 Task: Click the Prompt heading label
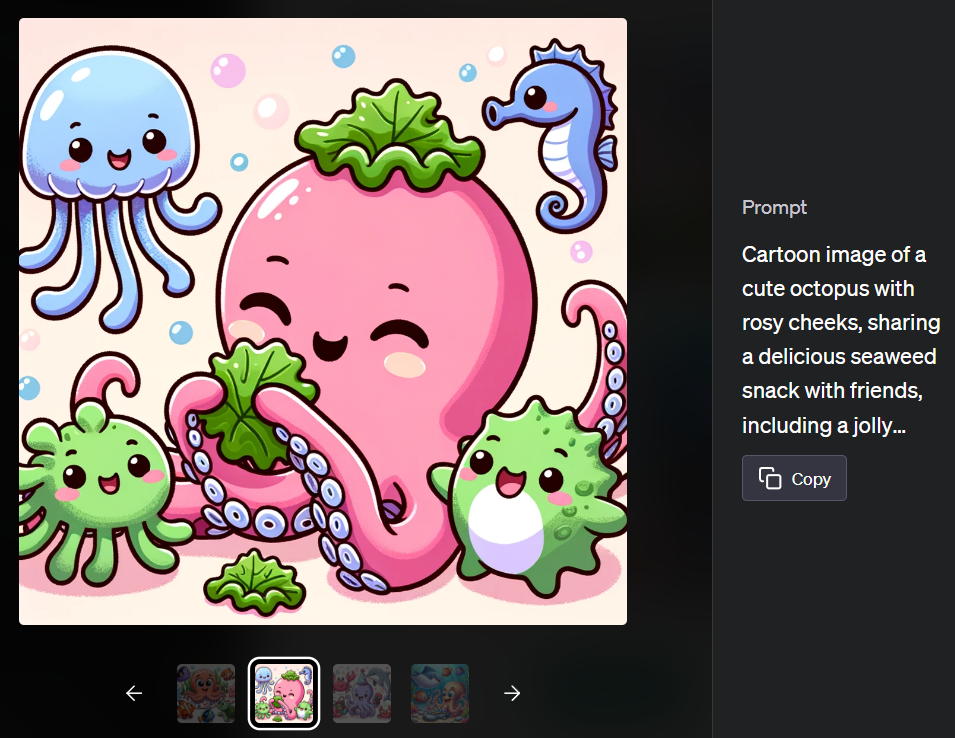pyautogui.click(x=774, y=208)
